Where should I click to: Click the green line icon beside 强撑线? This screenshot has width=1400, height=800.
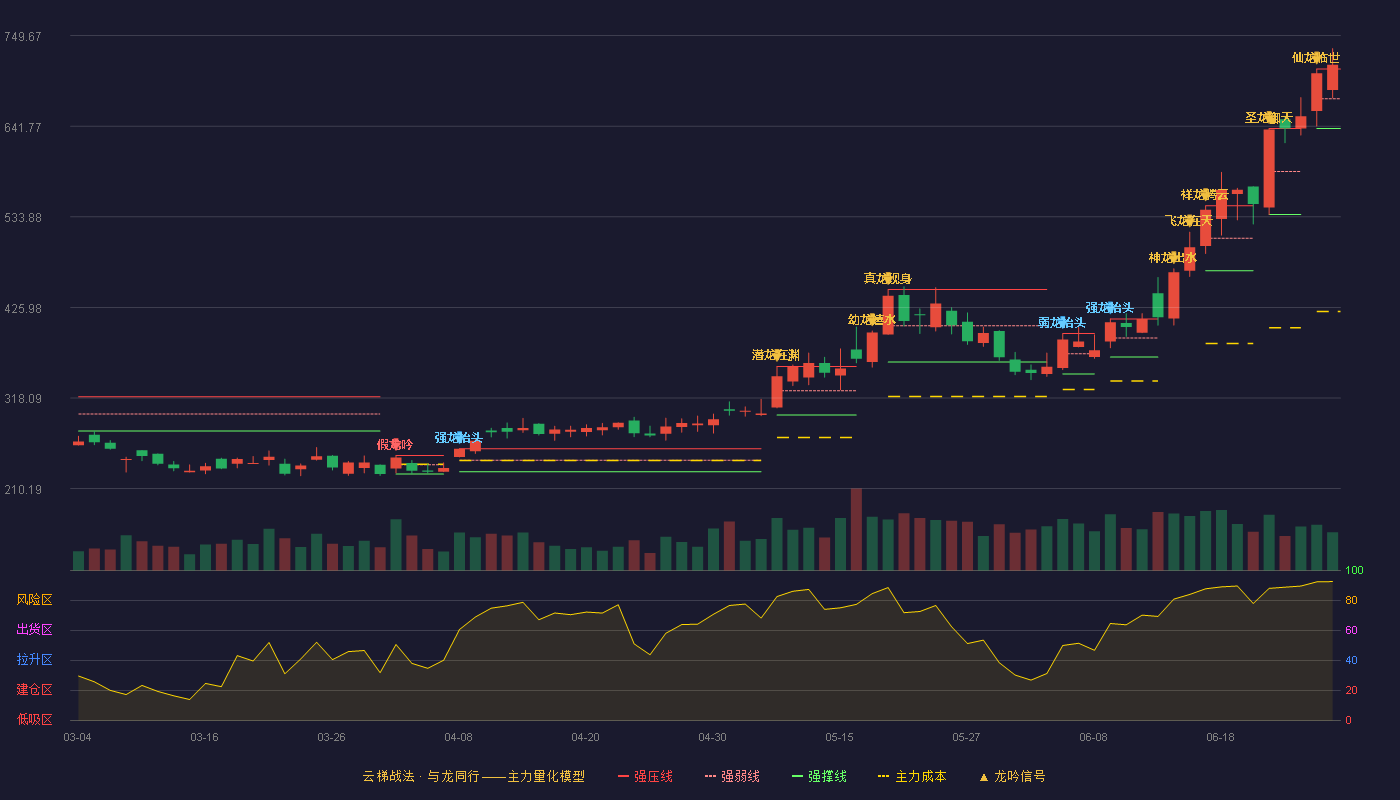pyautogui.click(x=797, y=776)
